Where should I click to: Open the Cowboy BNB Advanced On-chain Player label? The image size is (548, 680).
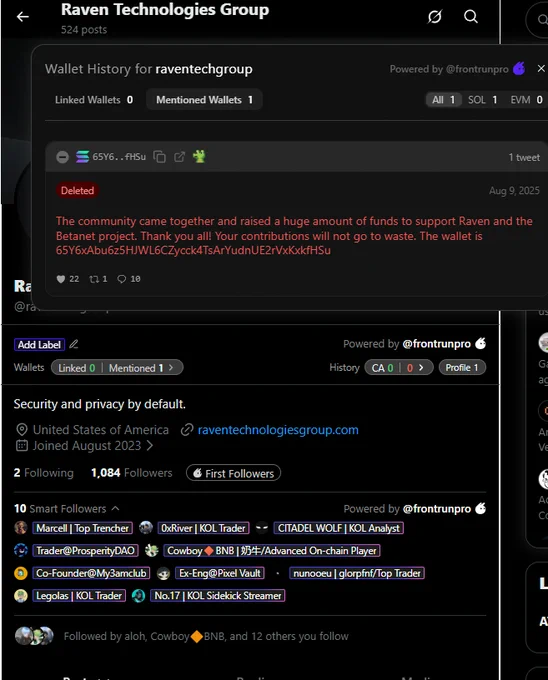tap(272, 550)
